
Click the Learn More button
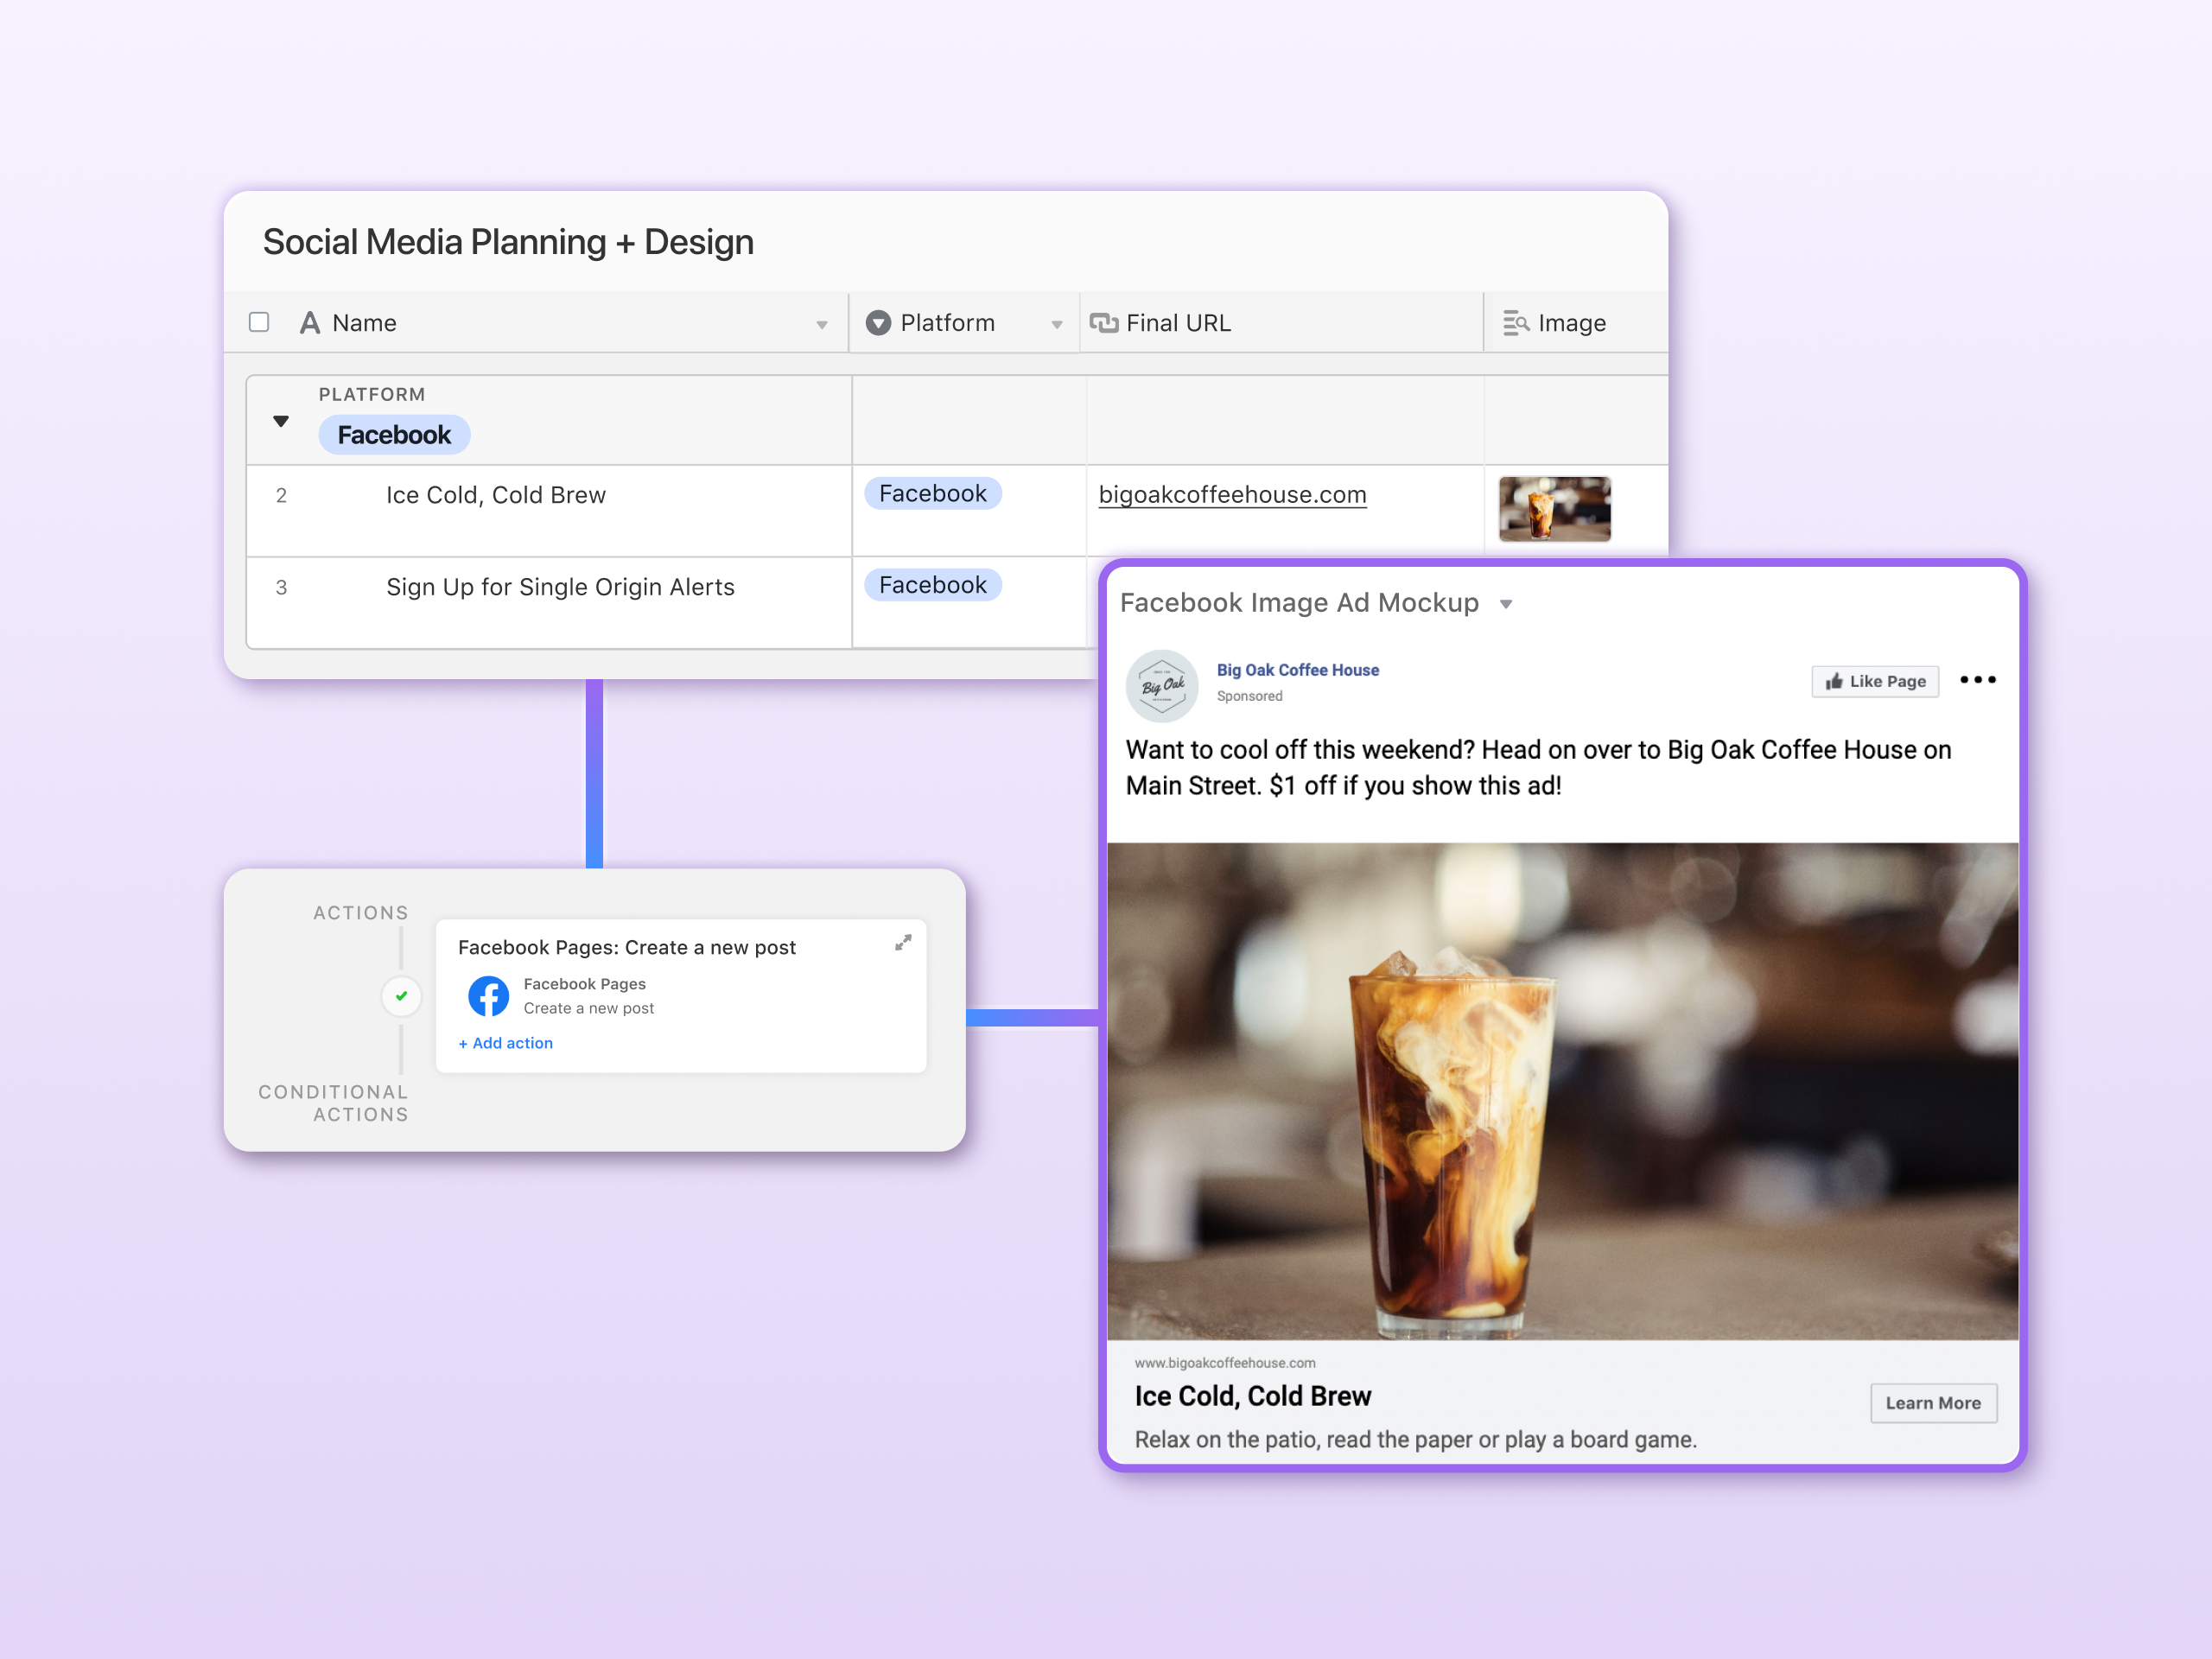click(1932, 1403)
